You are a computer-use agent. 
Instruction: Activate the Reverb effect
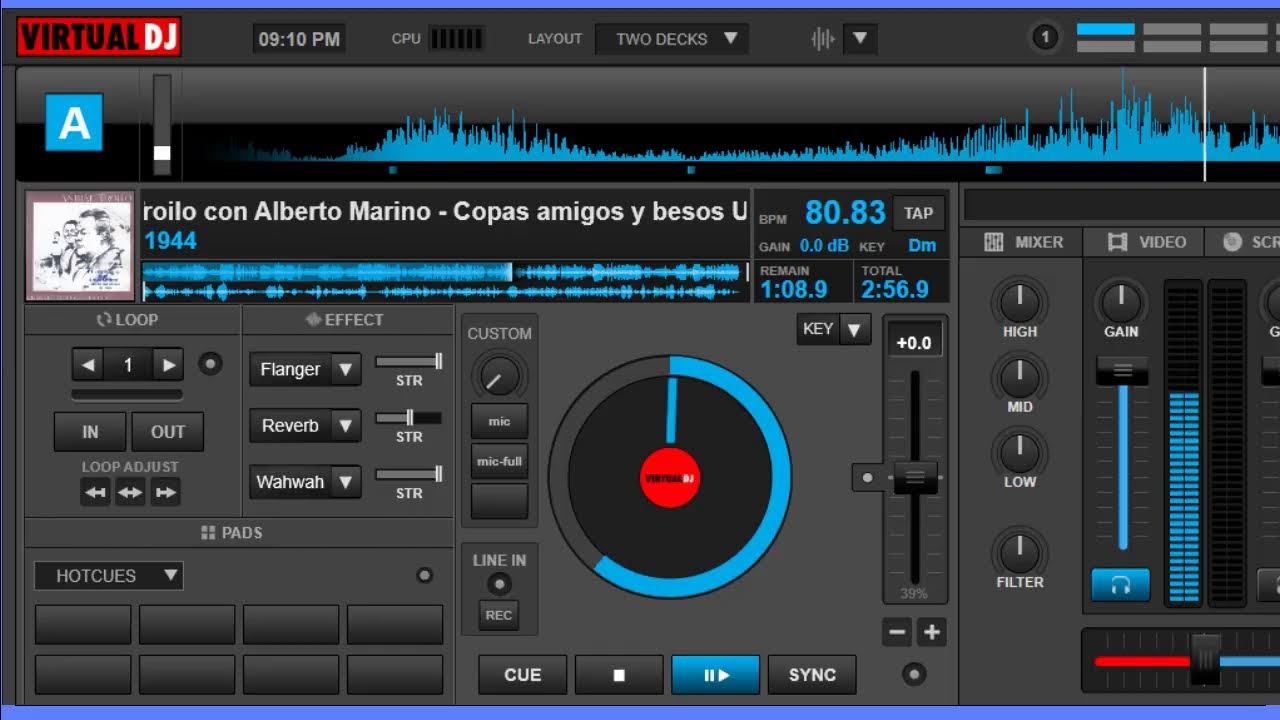pyautogui.click(x=290, y=425)
